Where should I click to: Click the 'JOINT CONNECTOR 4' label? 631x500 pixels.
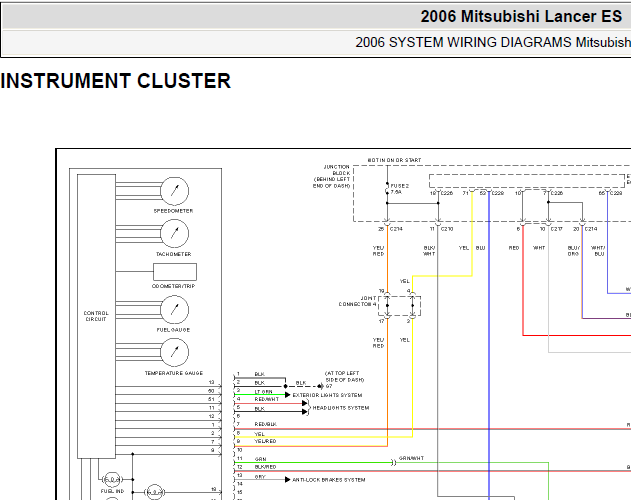358,301
